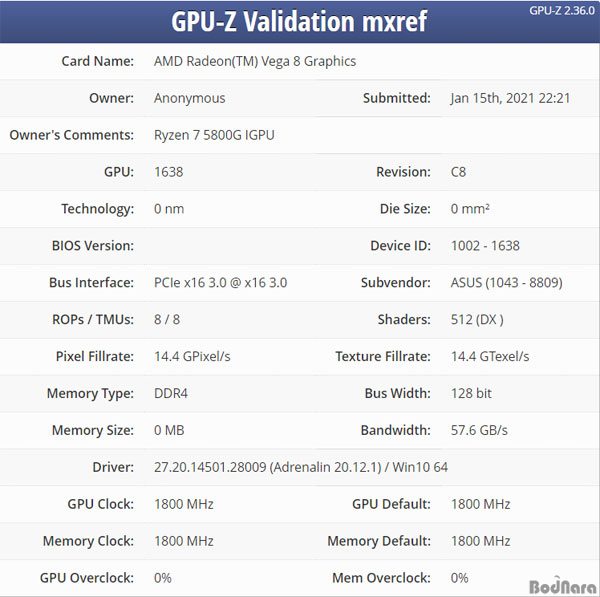Click the Memory Size value 0 MB
This screenshot has height=597, width=600.
pyautogui.click(x=169, y=431)
